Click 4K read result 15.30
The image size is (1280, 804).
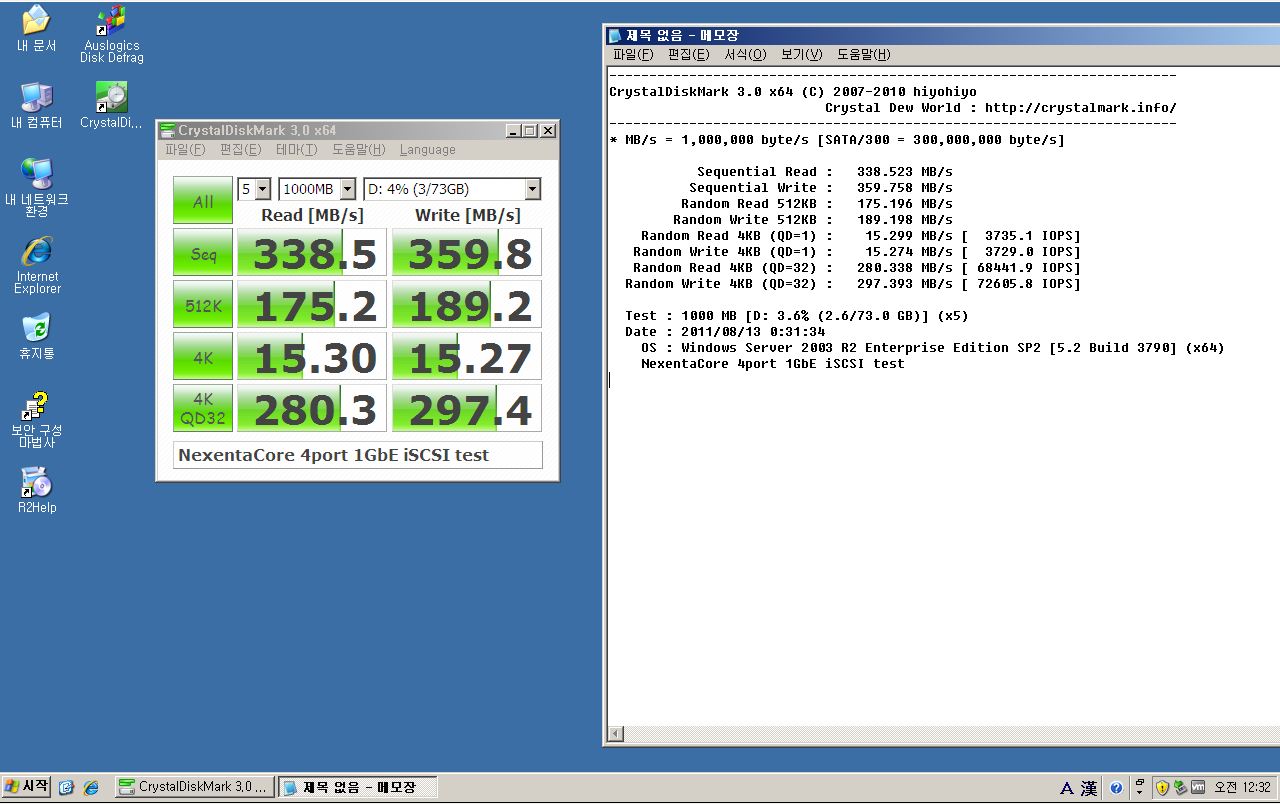312,357
